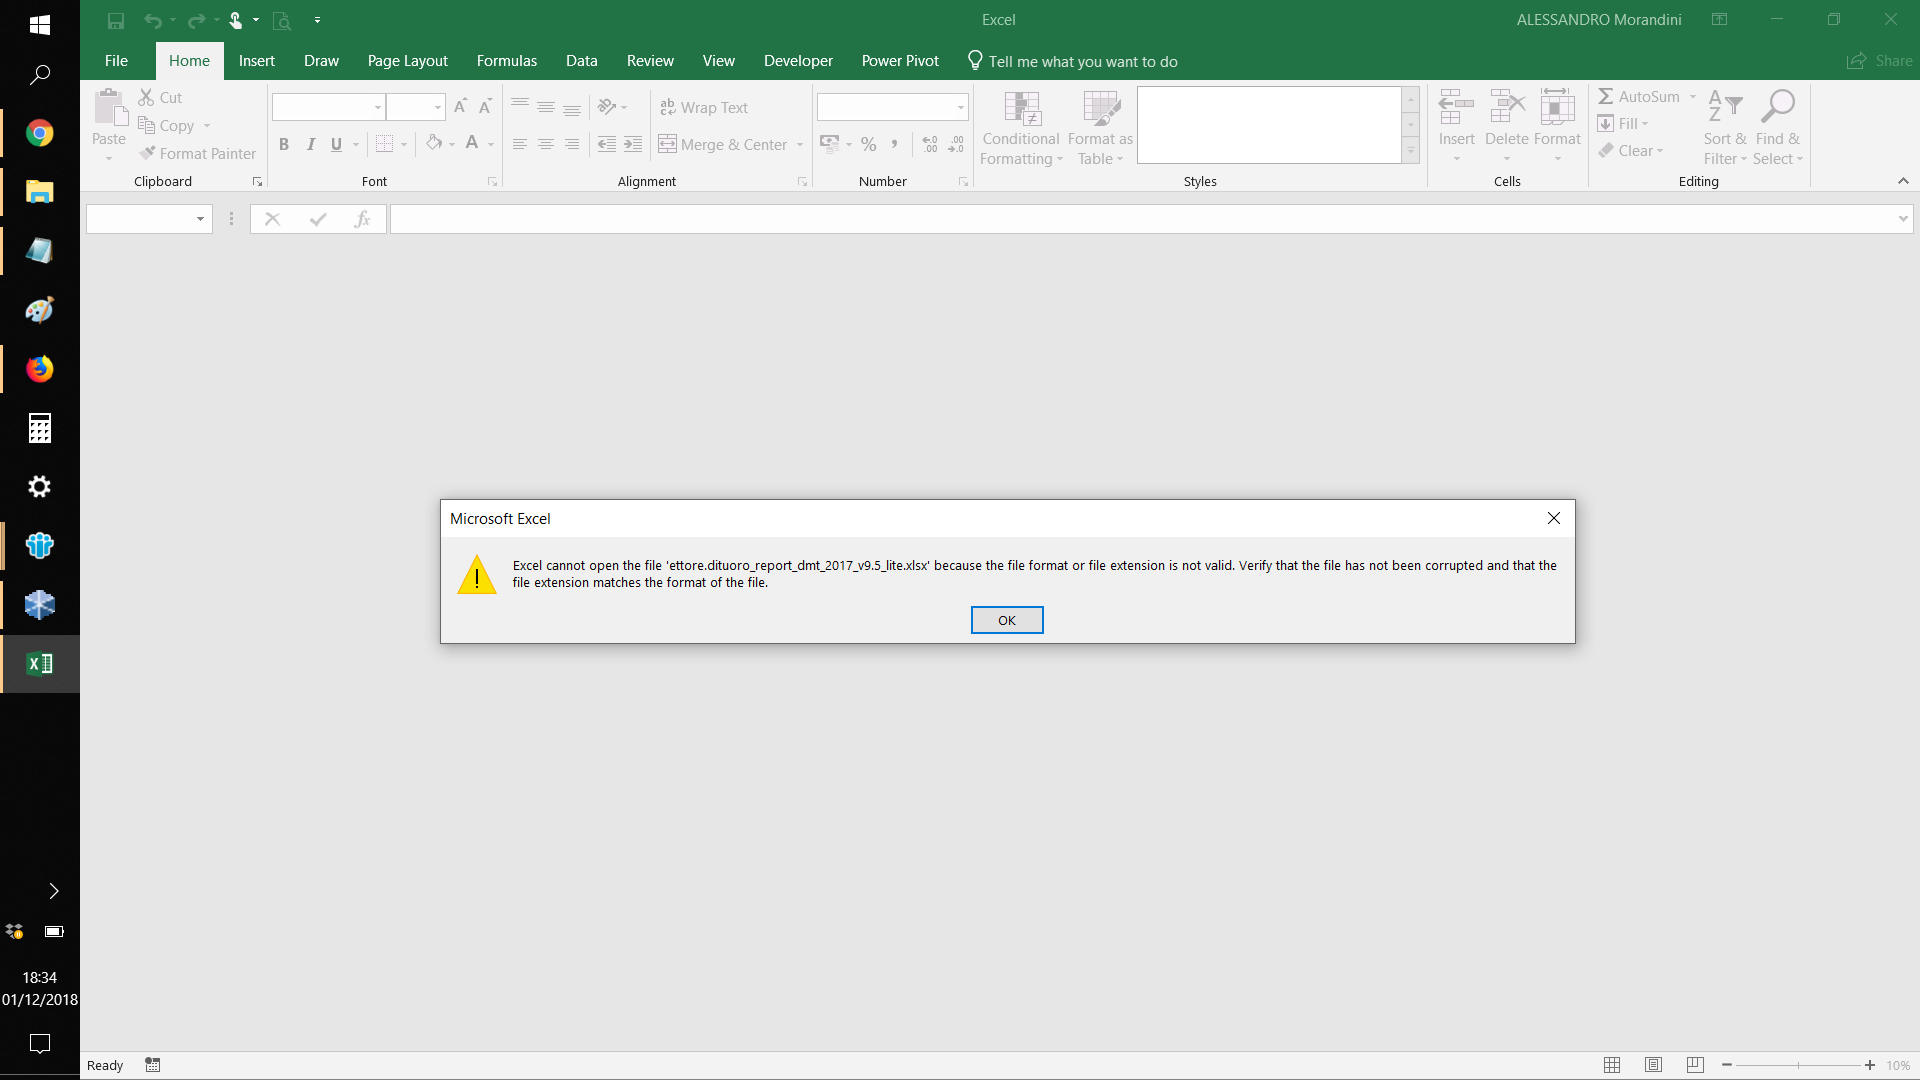Toggle underline formatting

point(337,144)
